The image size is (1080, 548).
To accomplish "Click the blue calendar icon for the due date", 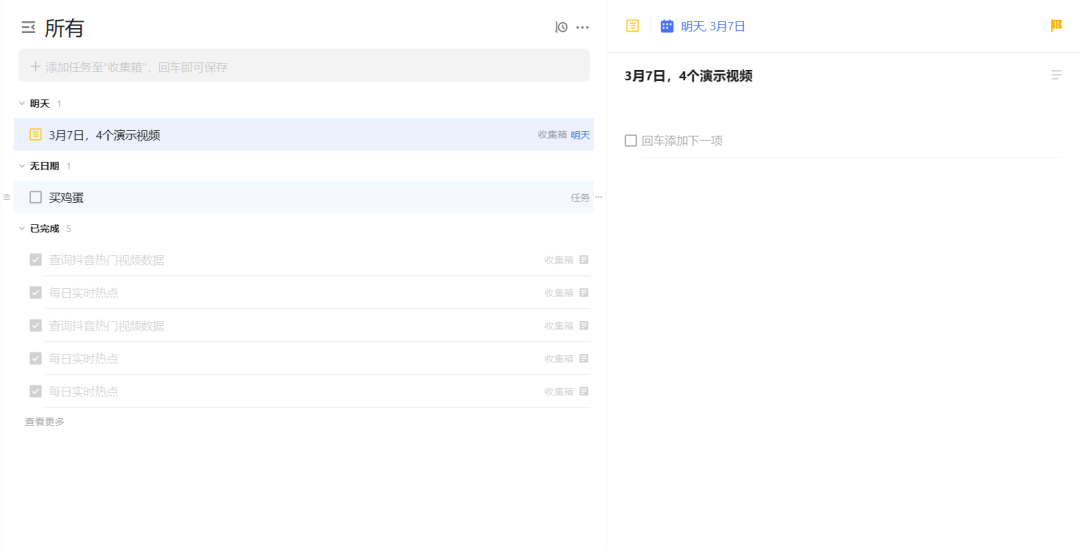I will coord(667,26).
